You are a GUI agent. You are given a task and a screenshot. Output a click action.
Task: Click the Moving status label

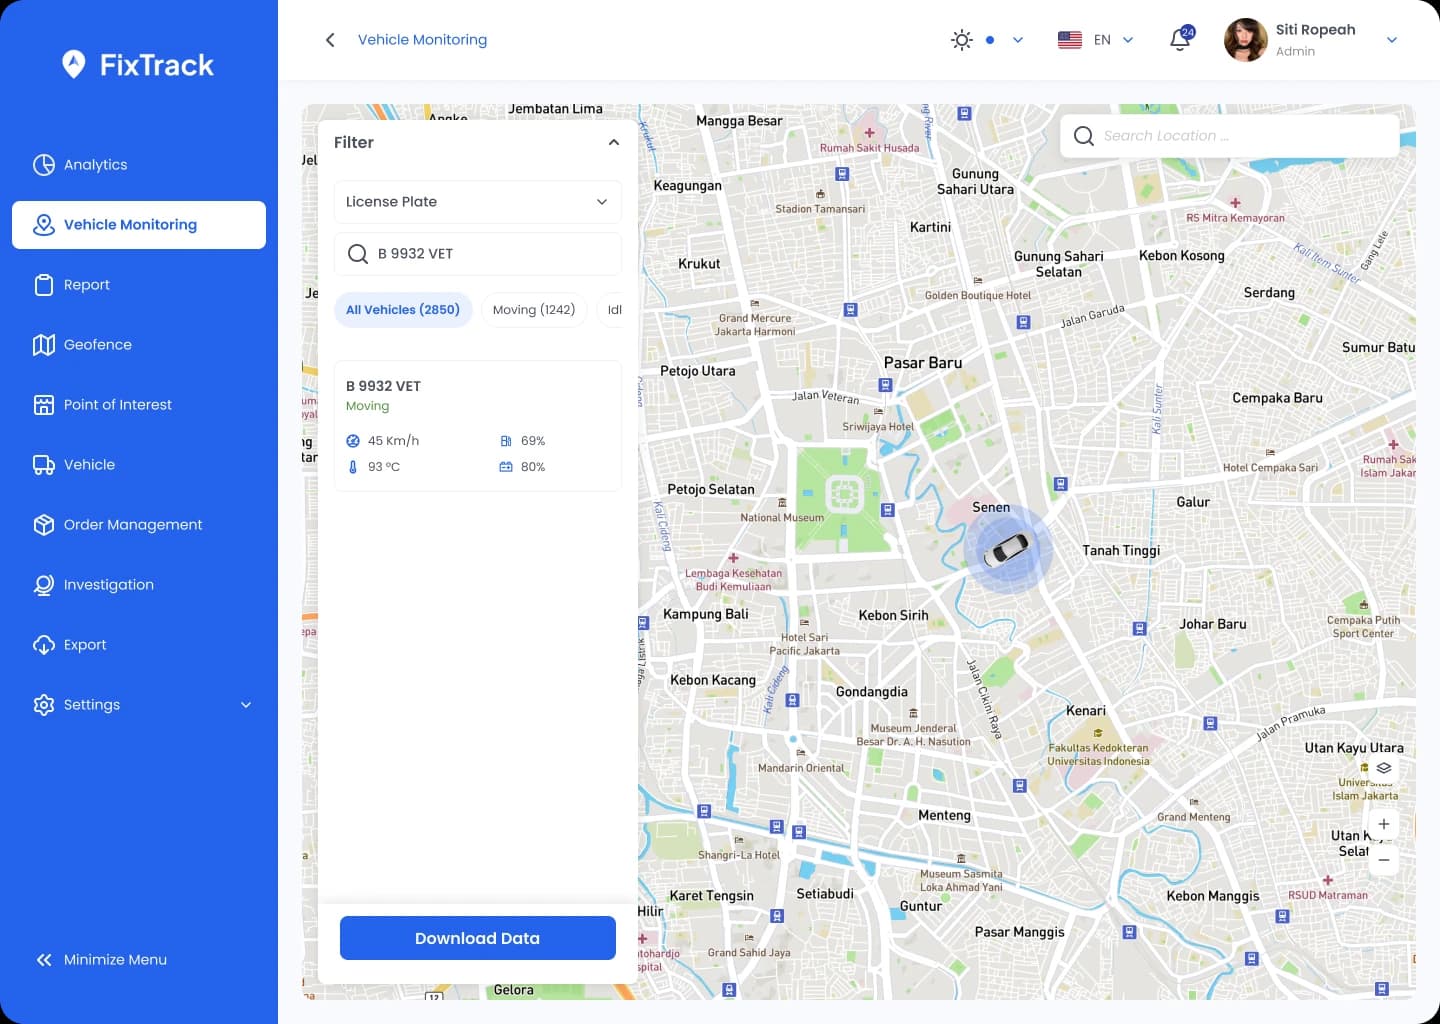[367, 406]
